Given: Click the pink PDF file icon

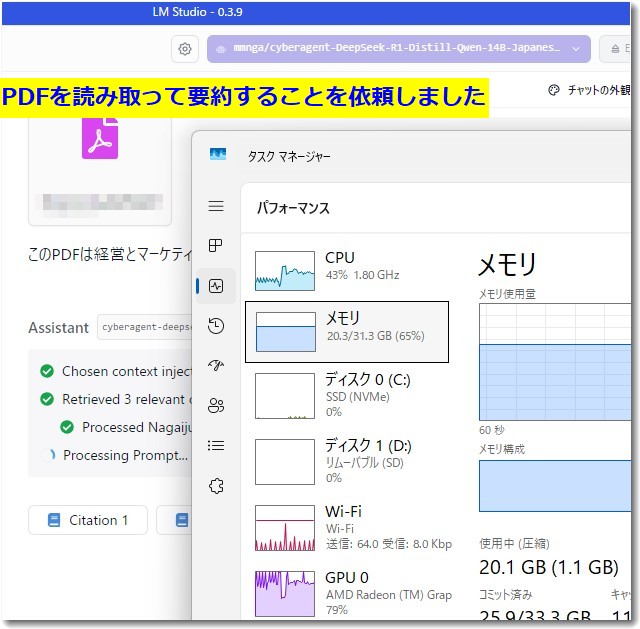Looking at the screenshot, I should pos(100,138).
